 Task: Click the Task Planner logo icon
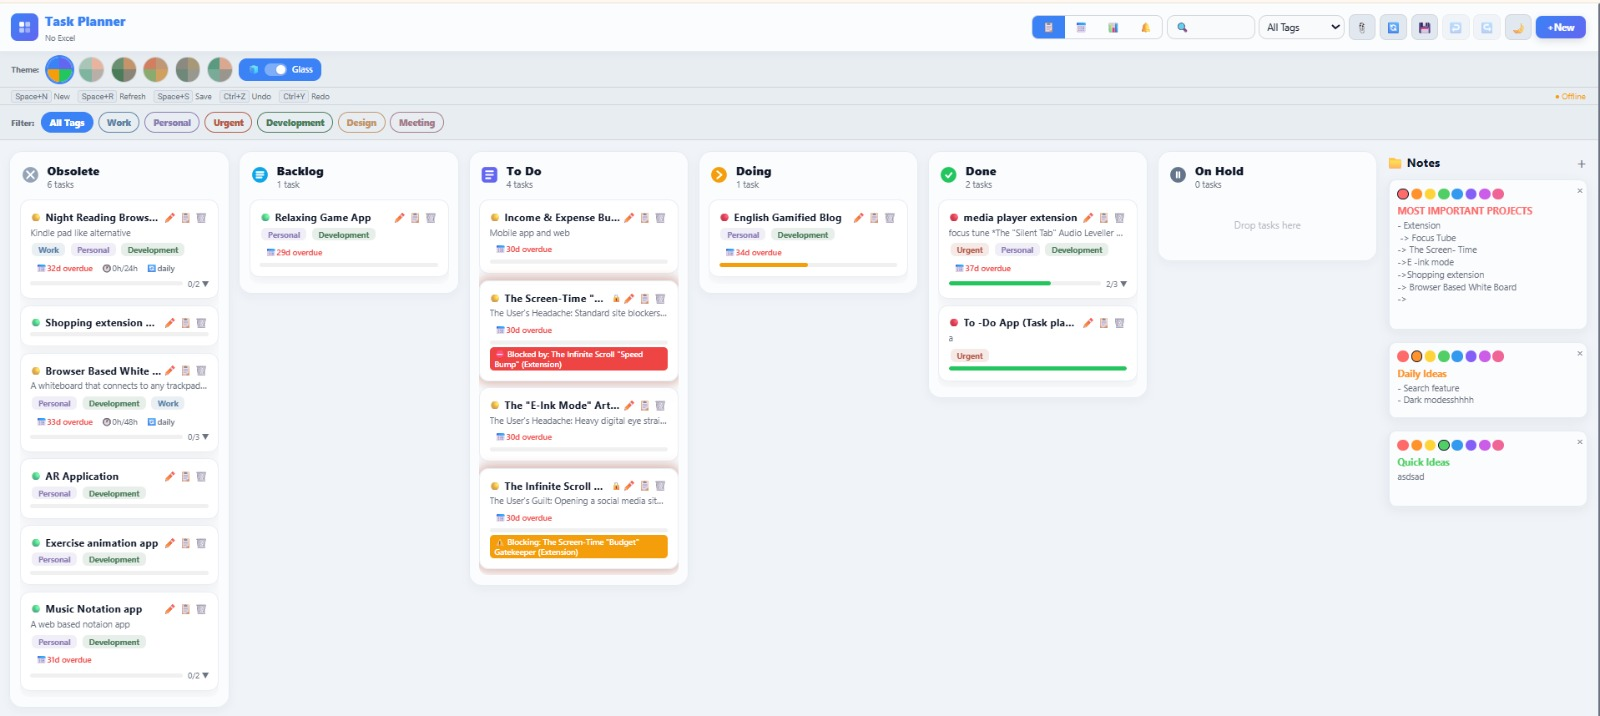pos(24,27)
